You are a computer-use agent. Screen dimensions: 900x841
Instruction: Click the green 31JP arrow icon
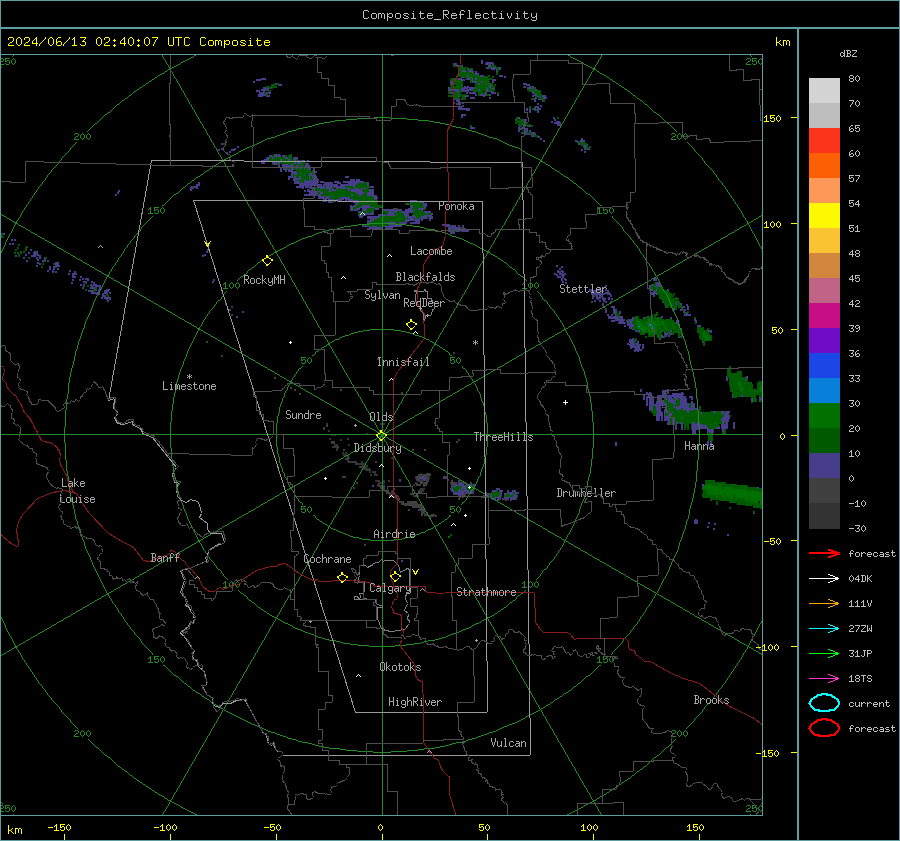(x=824, y=653)
